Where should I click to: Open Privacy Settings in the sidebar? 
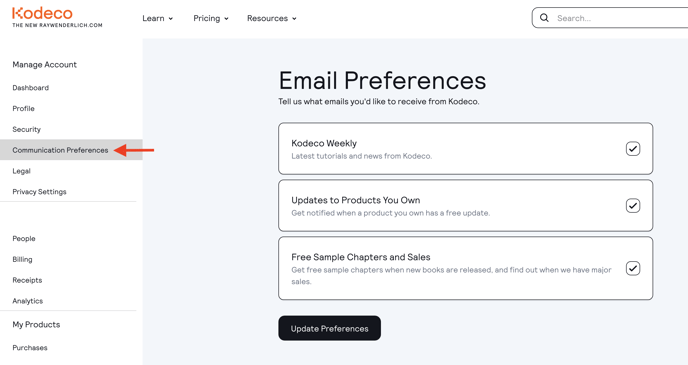39,192
